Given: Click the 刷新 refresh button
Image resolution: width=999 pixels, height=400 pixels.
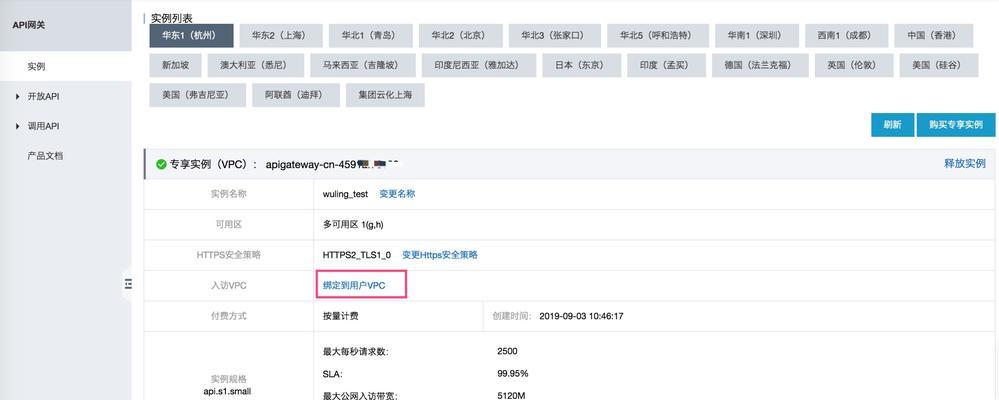Looking at the screenshot, I should (x=892, y=125).
